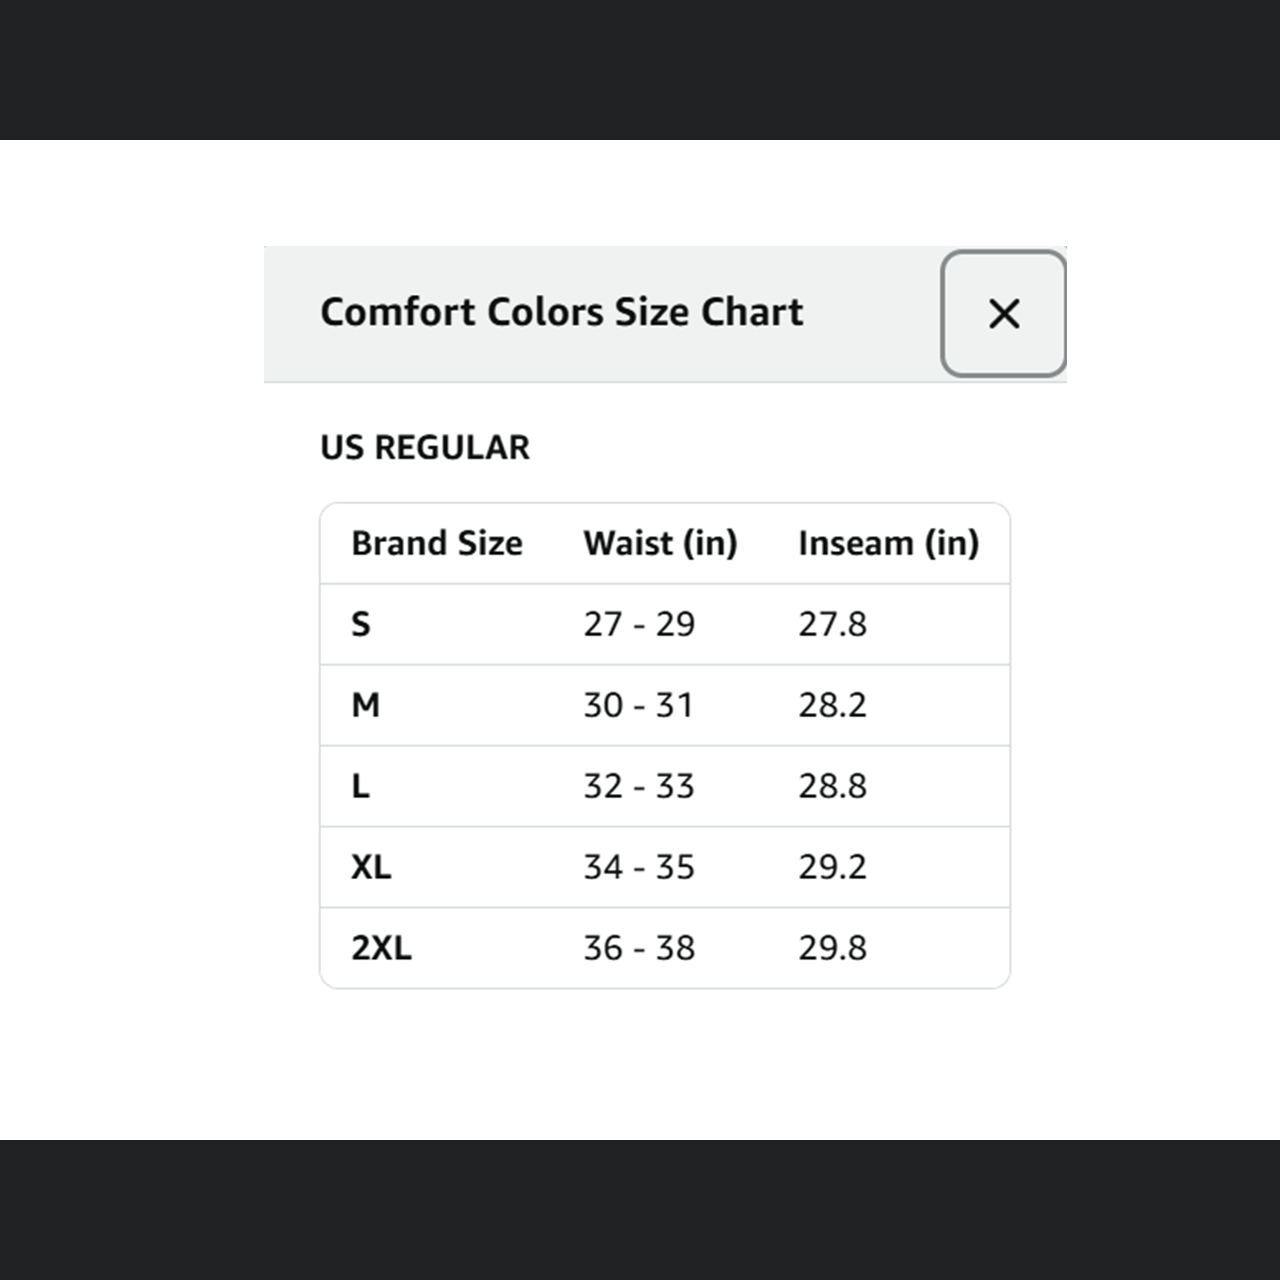This screenshot has width=1280, height=1280.
Task: Click the 27 - 29 waist value
Action: coord(639,623)
